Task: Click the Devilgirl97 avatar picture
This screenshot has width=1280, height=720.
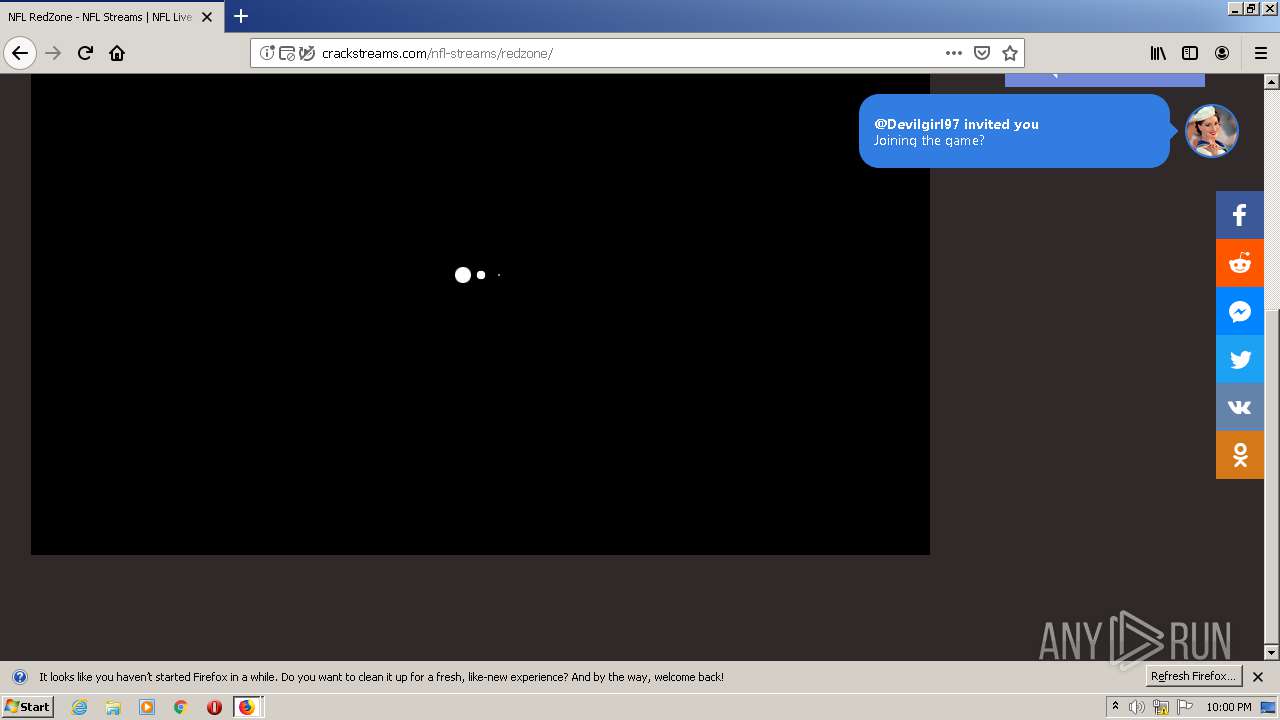Action: pos(1212,131)
